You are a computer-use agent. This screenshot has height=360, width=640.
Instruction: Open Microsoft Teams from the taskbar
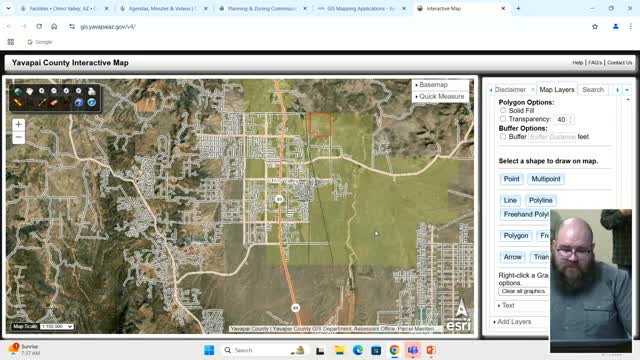pos(413,350)
